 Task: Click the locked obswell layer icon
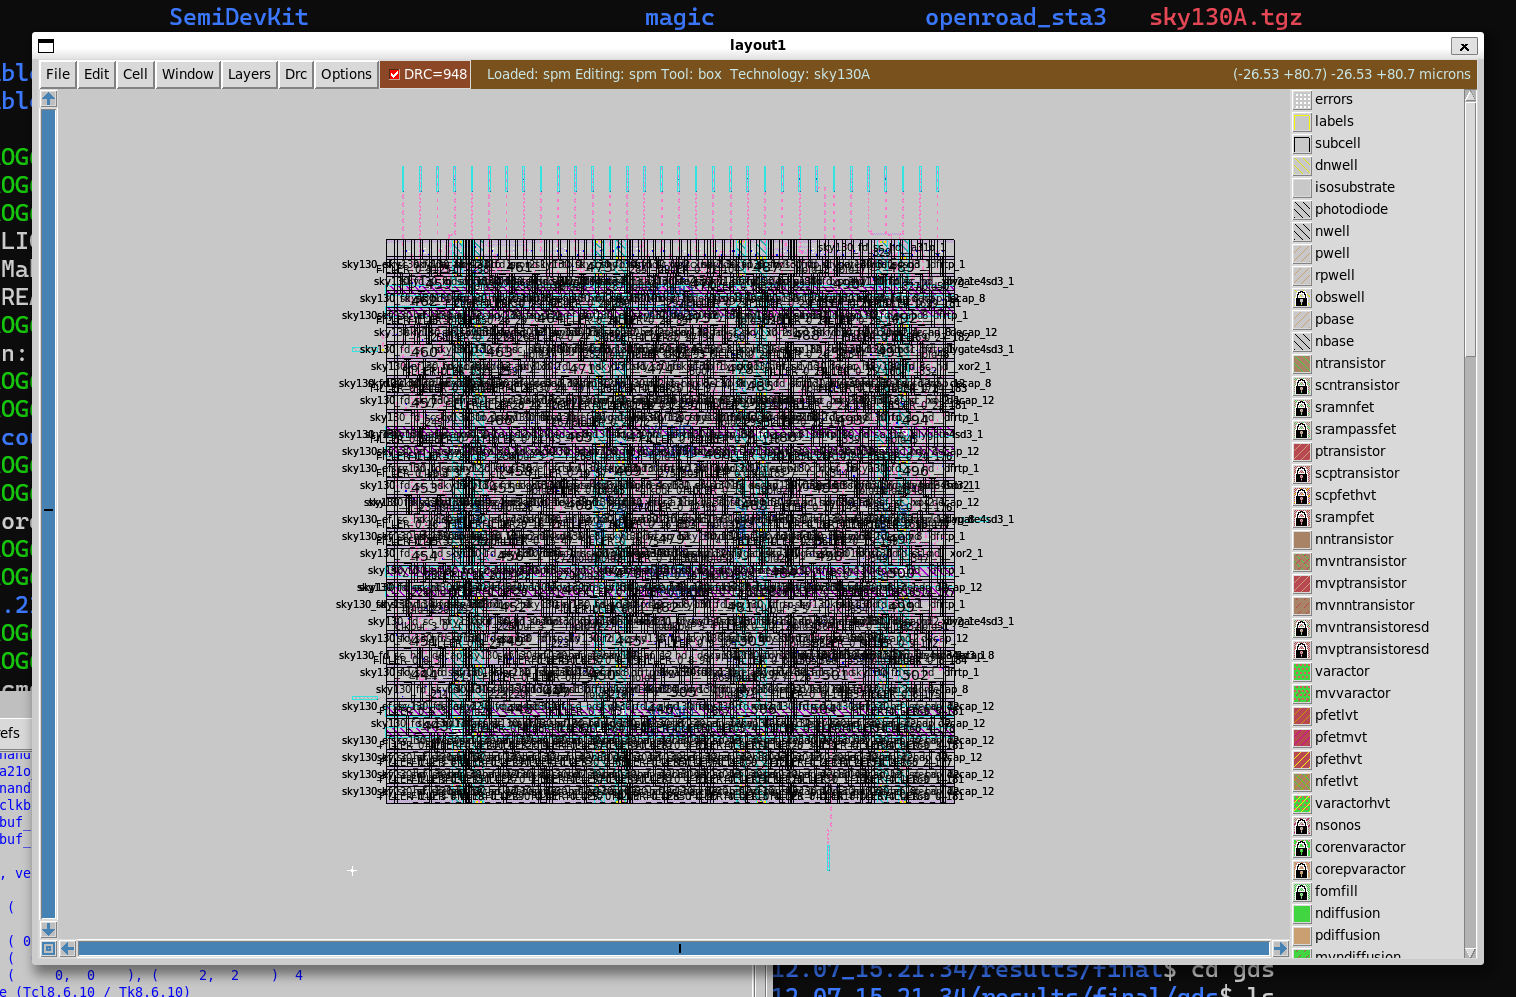point(1301,298)
